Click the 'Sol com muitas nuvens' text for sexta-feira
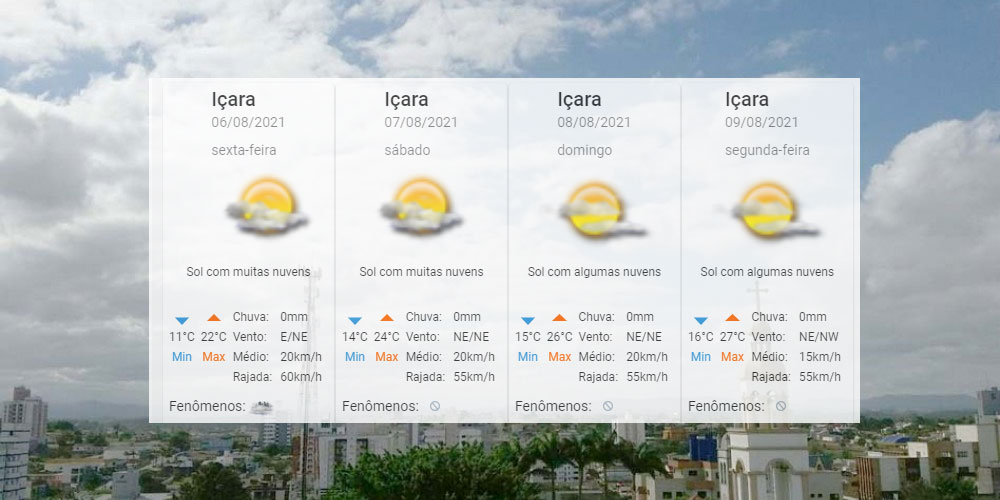 [248, 272]
